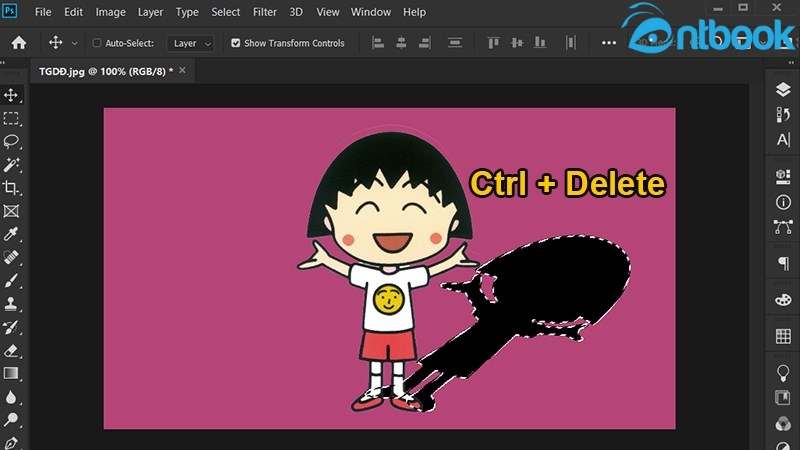Image resolution: width=800 pixels, height=450 pixels.
Task: Select the Dodge tool
Action: (x=11, y=420)
